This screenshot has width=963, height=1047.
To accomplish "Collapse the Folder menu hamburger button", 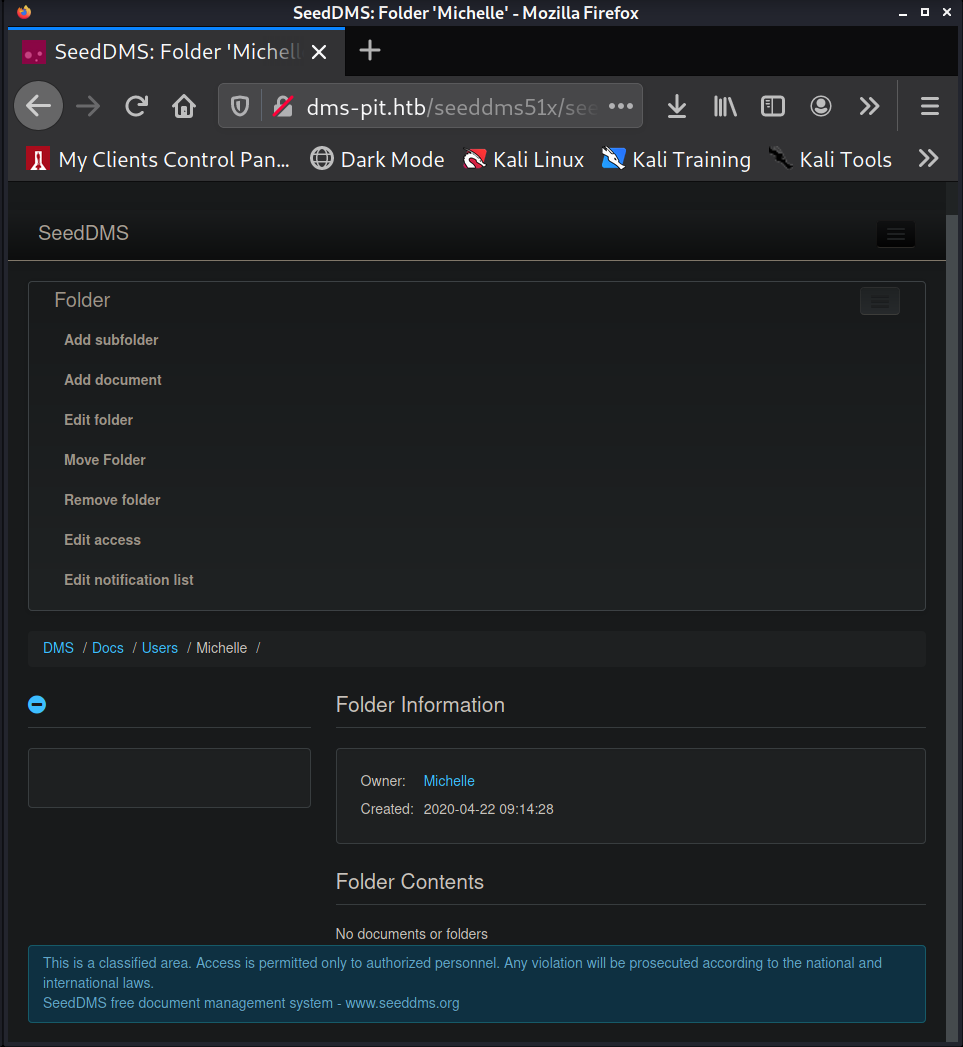I will click(880, 301).
